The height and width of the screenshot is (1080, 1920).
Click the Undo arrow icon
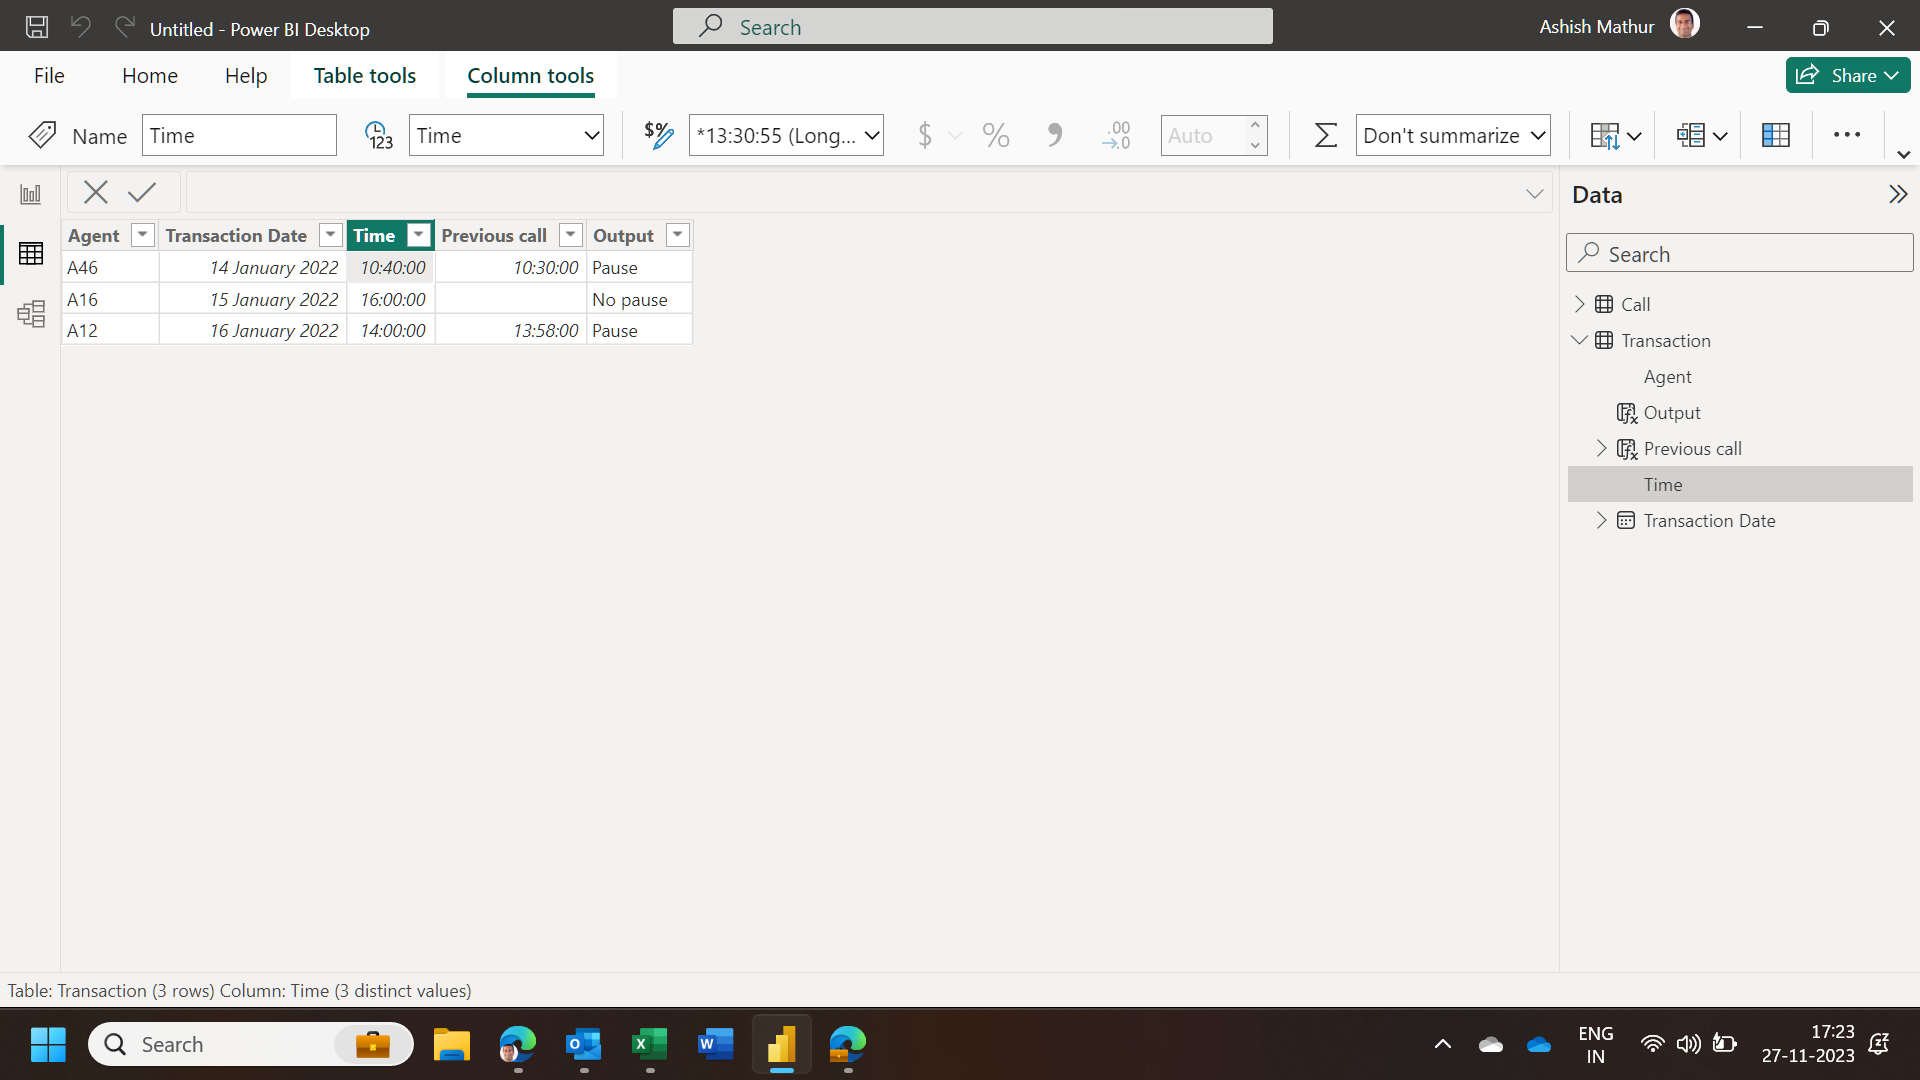81,27
